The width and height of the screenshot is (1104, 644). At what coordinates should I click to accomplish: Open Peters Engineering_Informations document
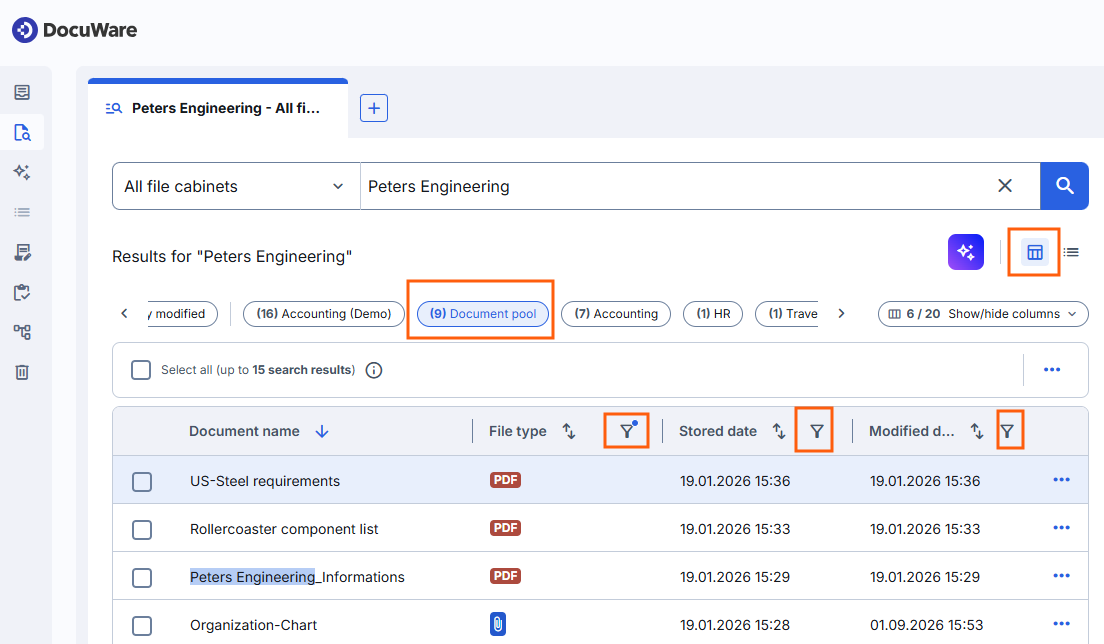[x=297, y=577]
